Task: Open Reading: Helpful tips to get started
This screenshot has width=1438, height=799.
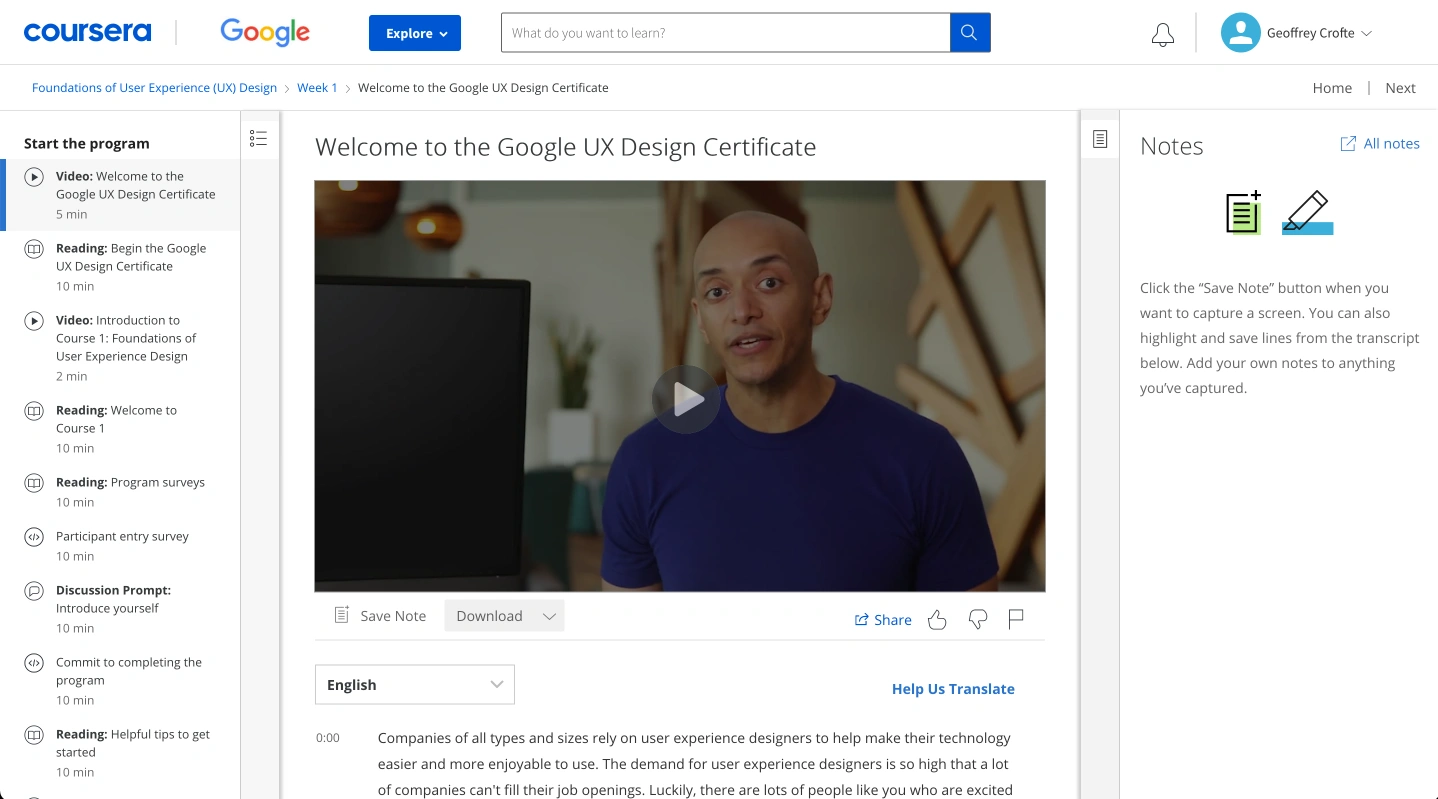Action: pos(120,753)
